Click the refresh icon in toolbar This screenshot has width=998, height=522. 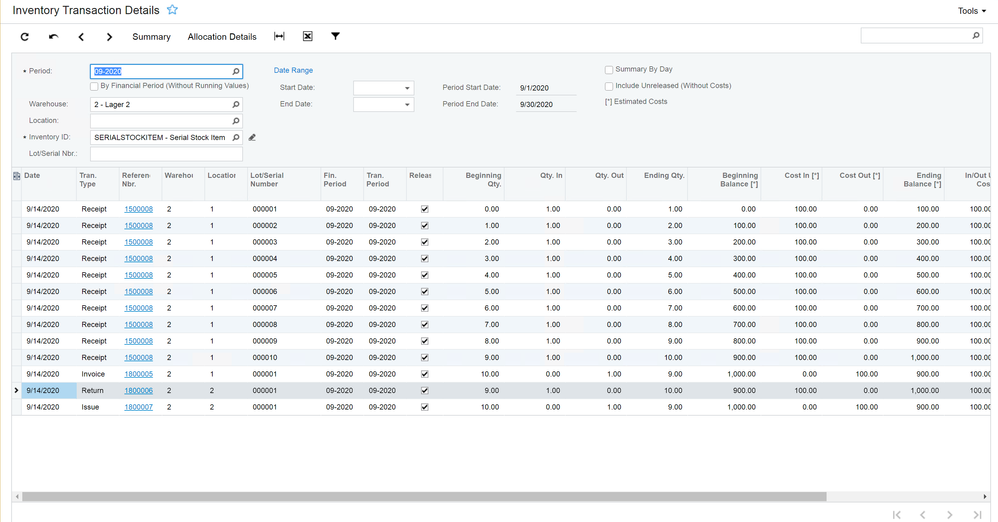pos(25,37)
